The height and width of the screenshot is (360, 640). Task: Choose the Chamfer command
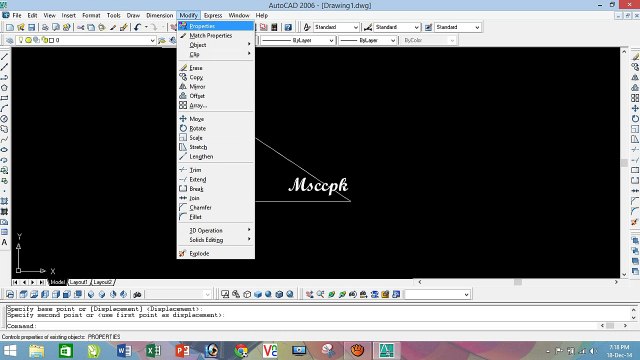pos(216,207)
